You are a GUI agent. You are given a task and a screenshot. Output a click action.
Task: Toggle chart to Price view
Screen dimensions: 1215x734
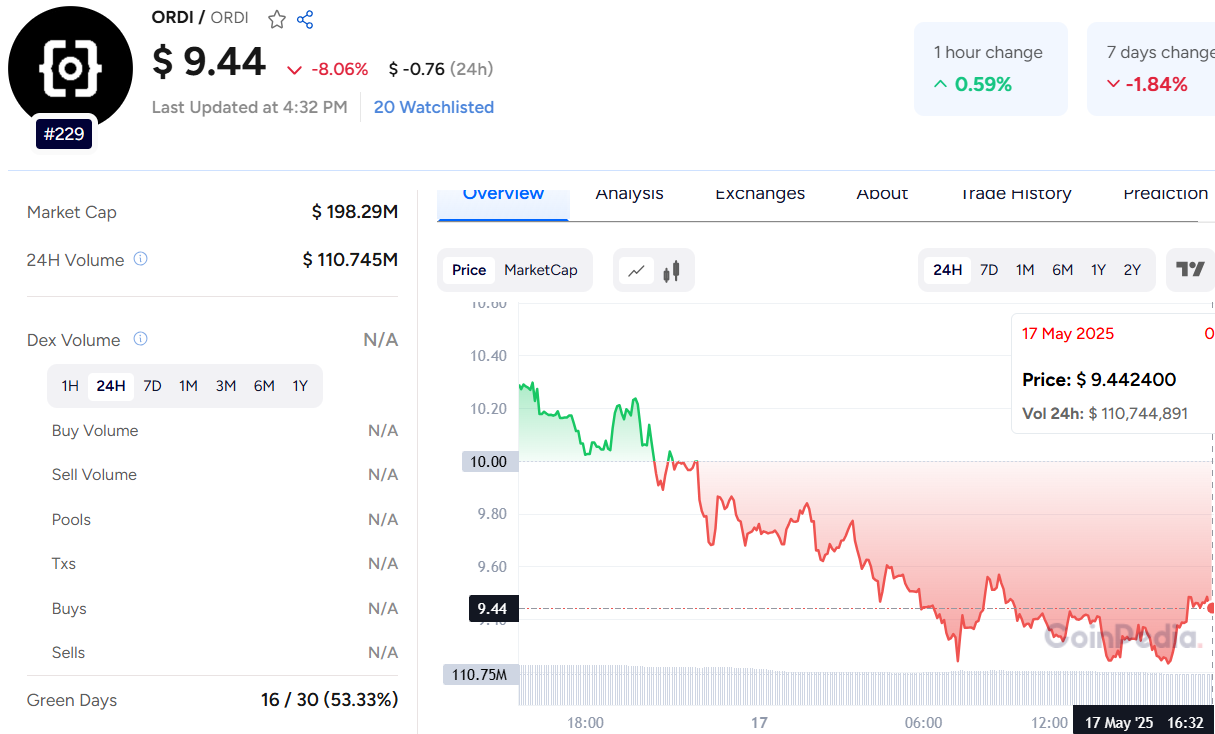click(469, 270)
